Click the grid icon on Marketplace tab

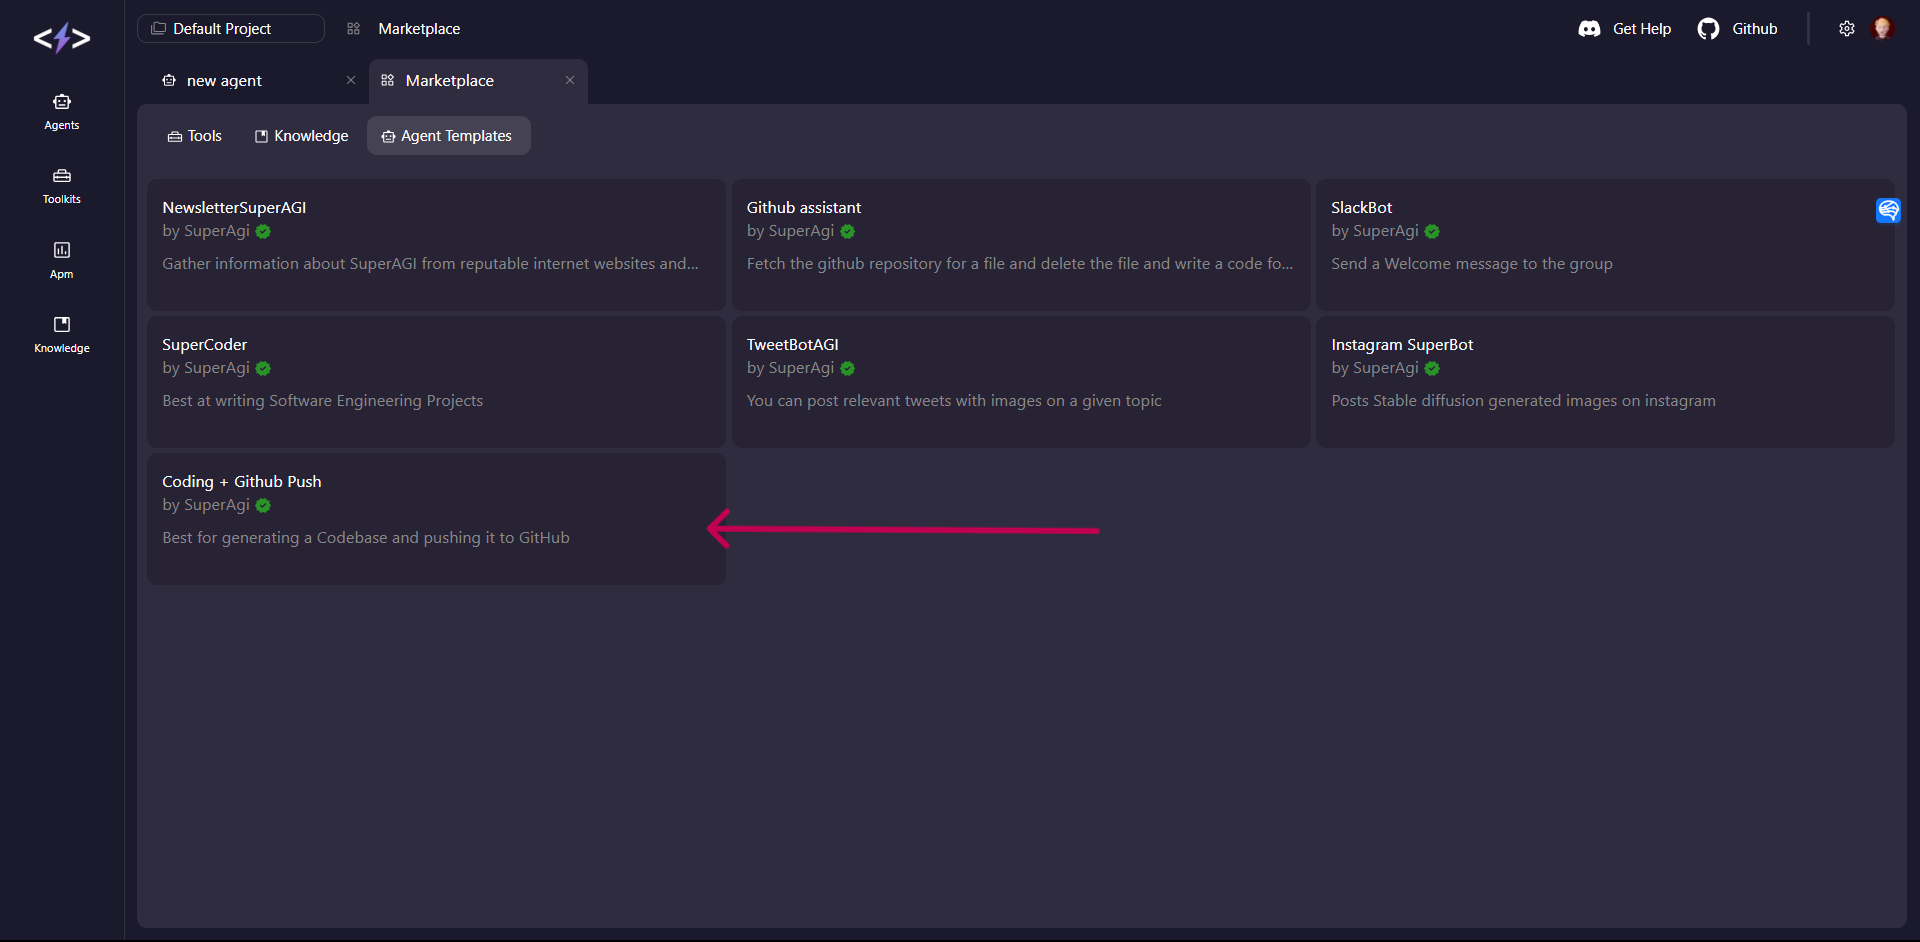[x=388, y=80]
